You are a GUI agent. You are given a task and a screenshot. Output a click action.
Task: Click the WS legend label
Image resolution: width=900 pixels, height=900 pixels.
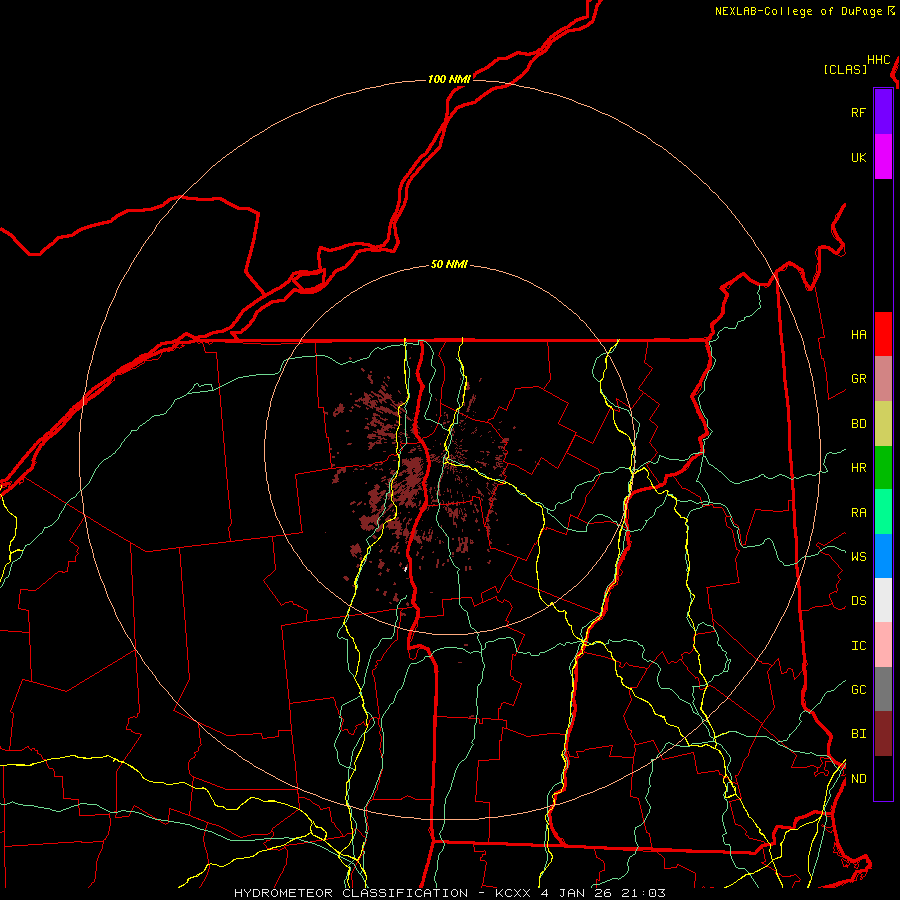858,556
